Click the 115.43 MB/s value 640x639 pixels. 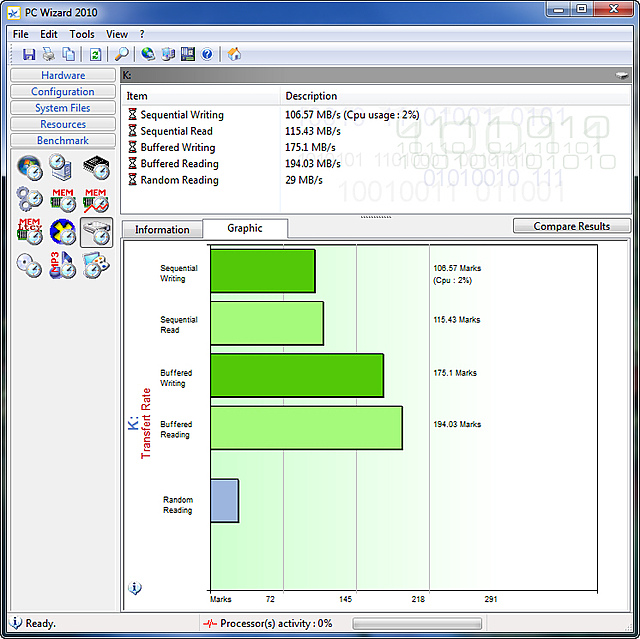313,131
